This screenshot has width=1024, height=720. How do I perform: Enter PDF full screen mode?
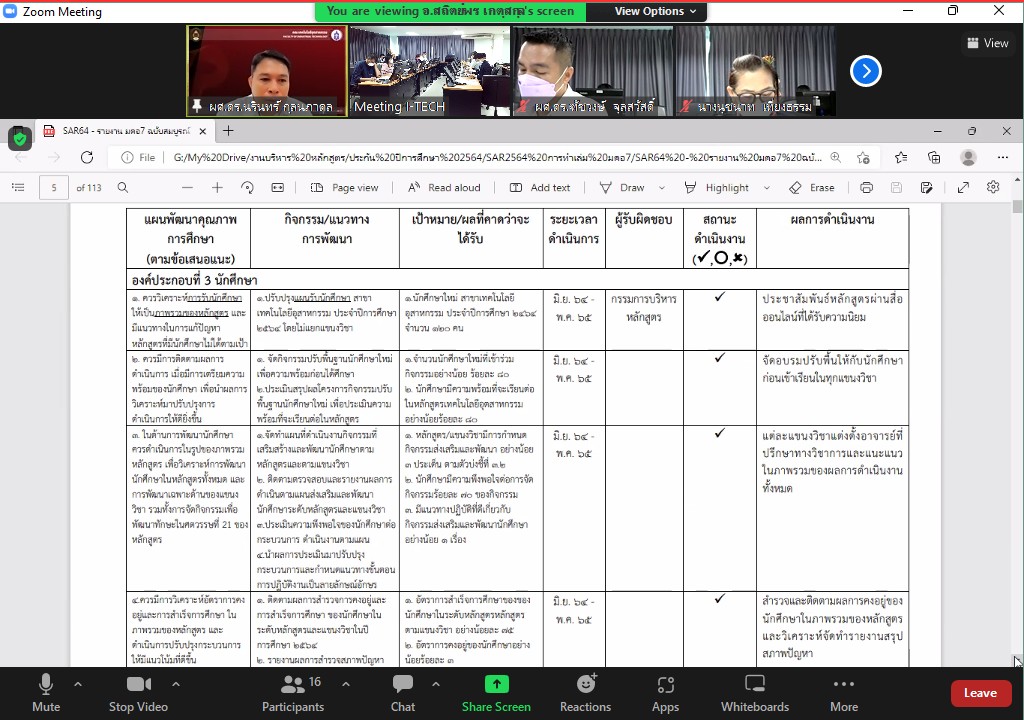963,188
